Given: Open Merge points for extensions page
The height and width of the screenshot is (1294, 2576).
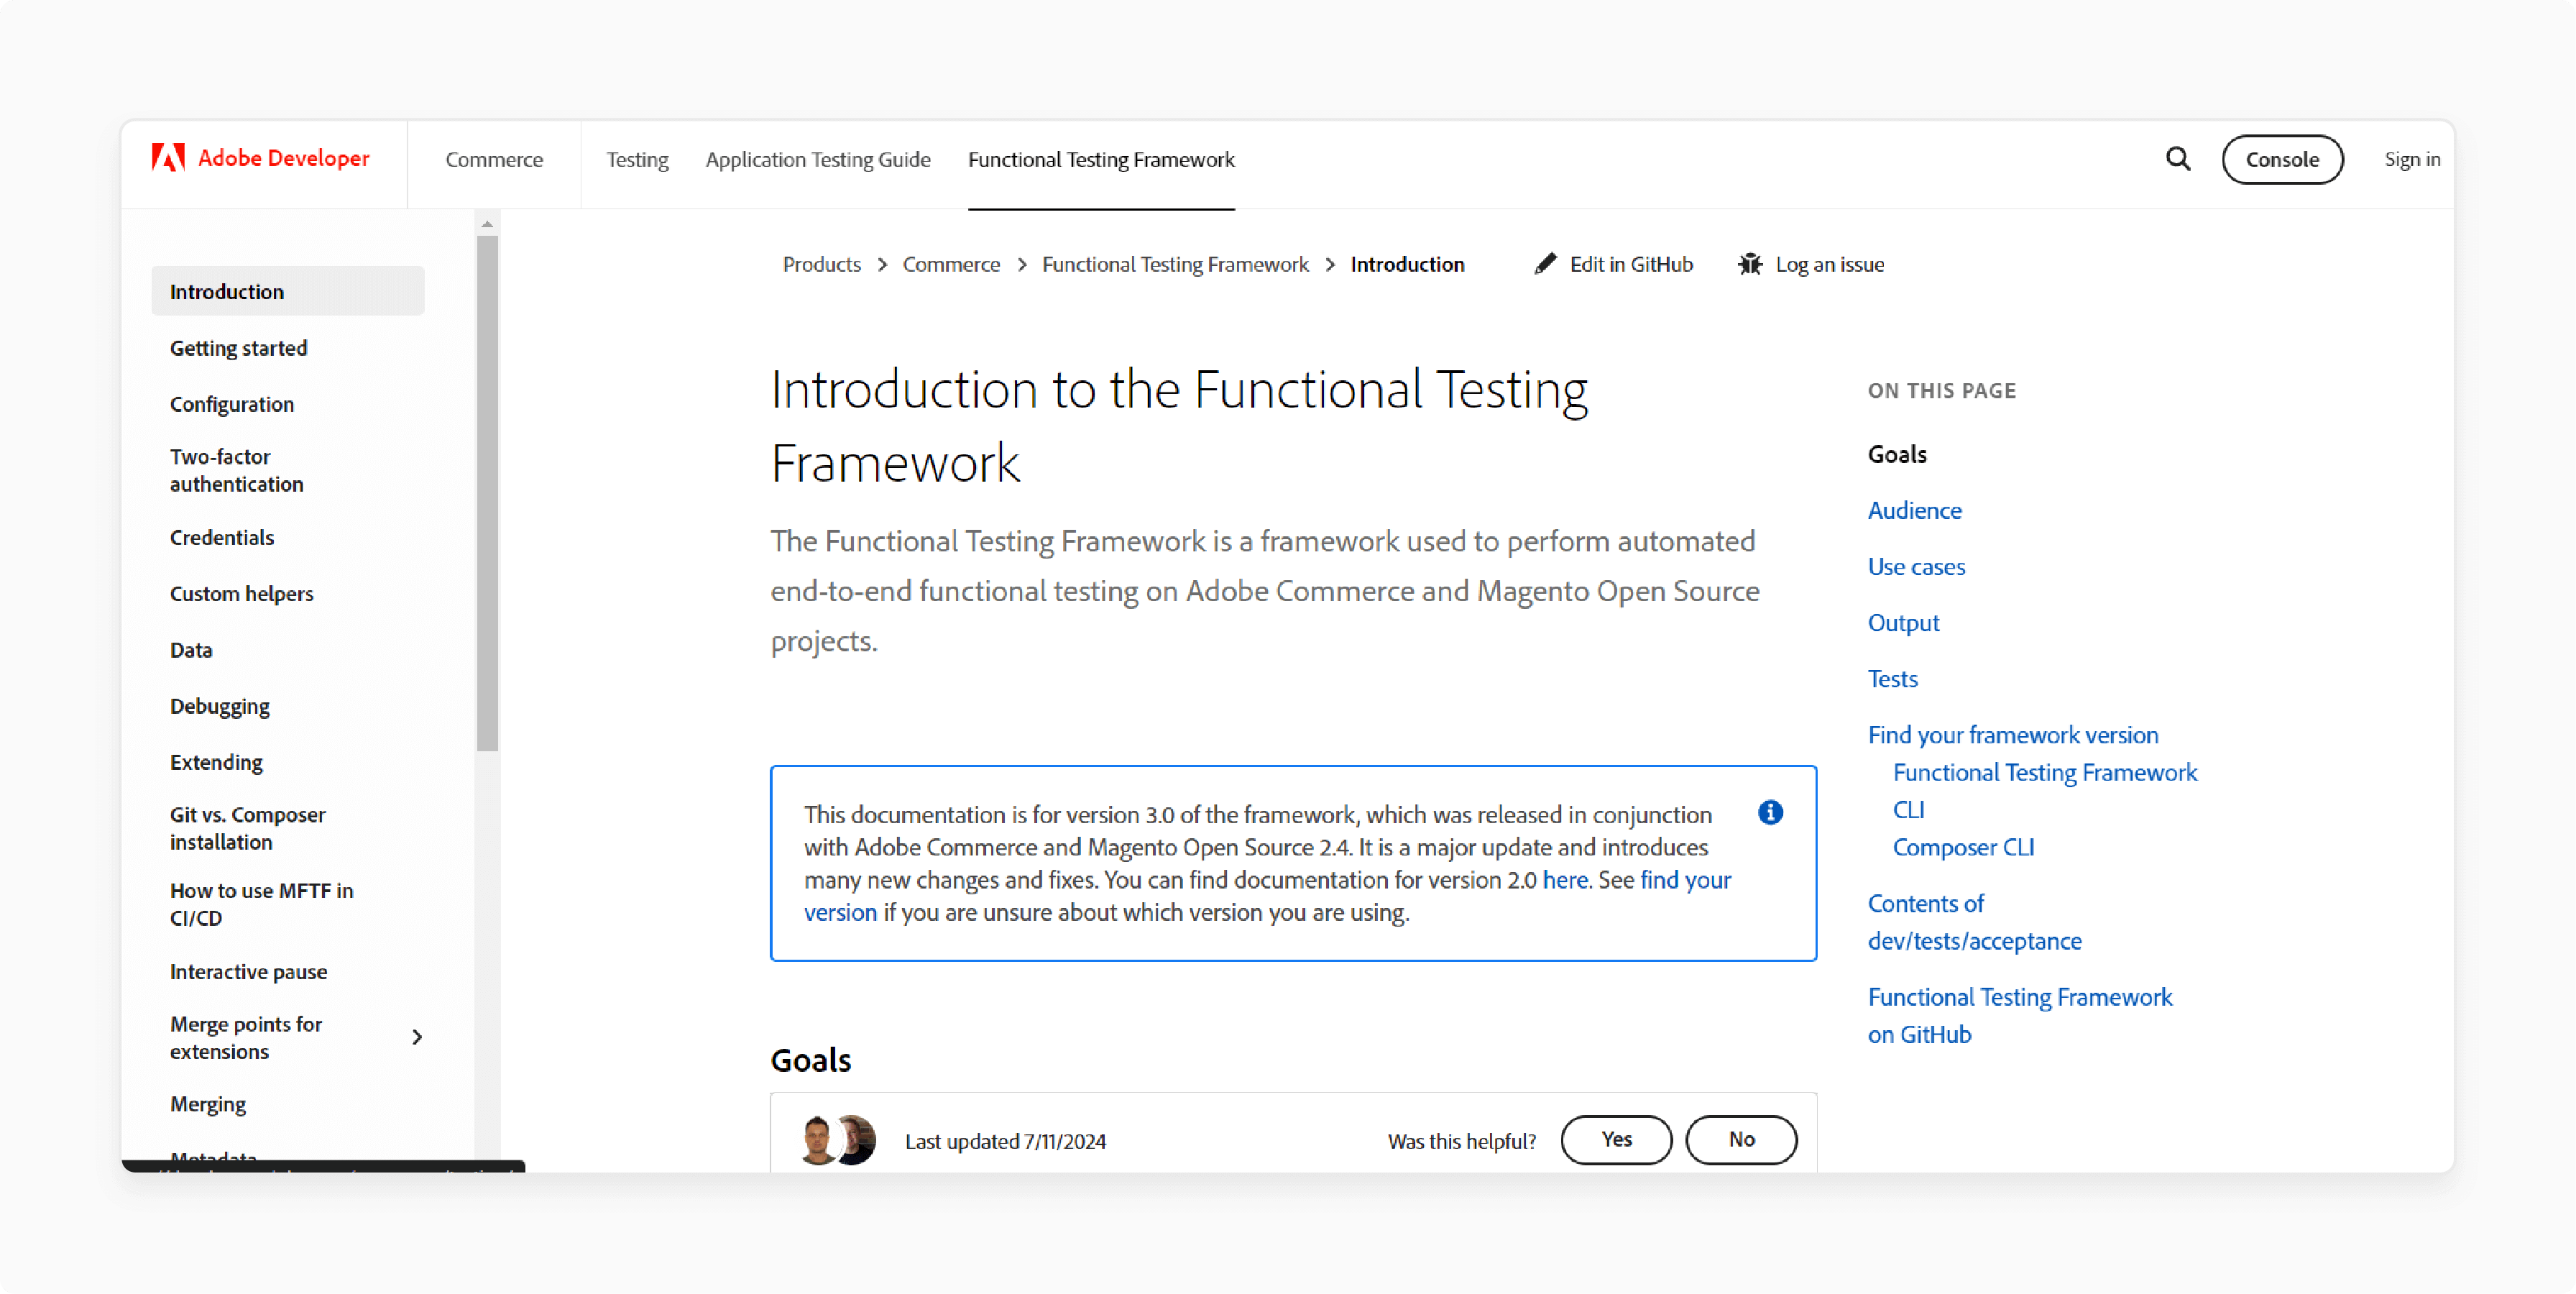Looking at the screenshot, I should pyautogui.click(x=245, y=1038).
